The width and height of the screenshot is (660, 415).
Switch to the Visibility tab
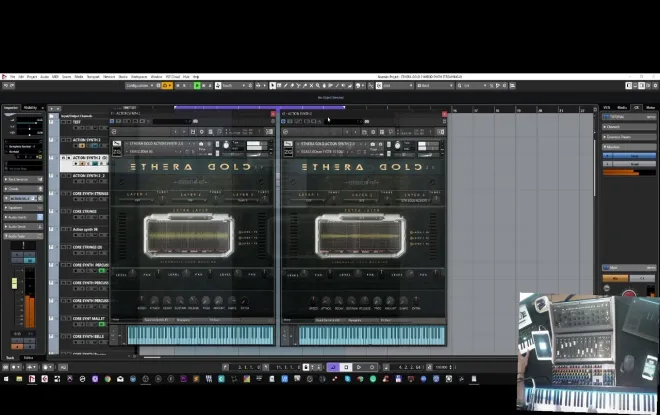[30, 108]
